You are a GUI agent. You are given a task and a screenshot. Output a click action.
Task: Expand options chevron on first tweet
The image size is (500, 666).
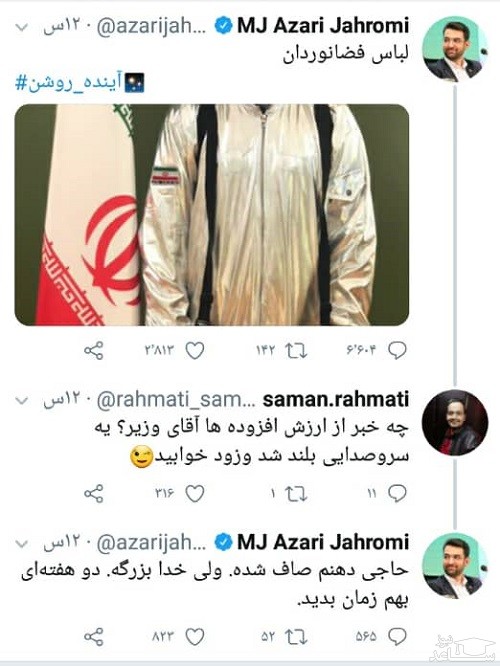pyautogui.click(x=22, y=28)
